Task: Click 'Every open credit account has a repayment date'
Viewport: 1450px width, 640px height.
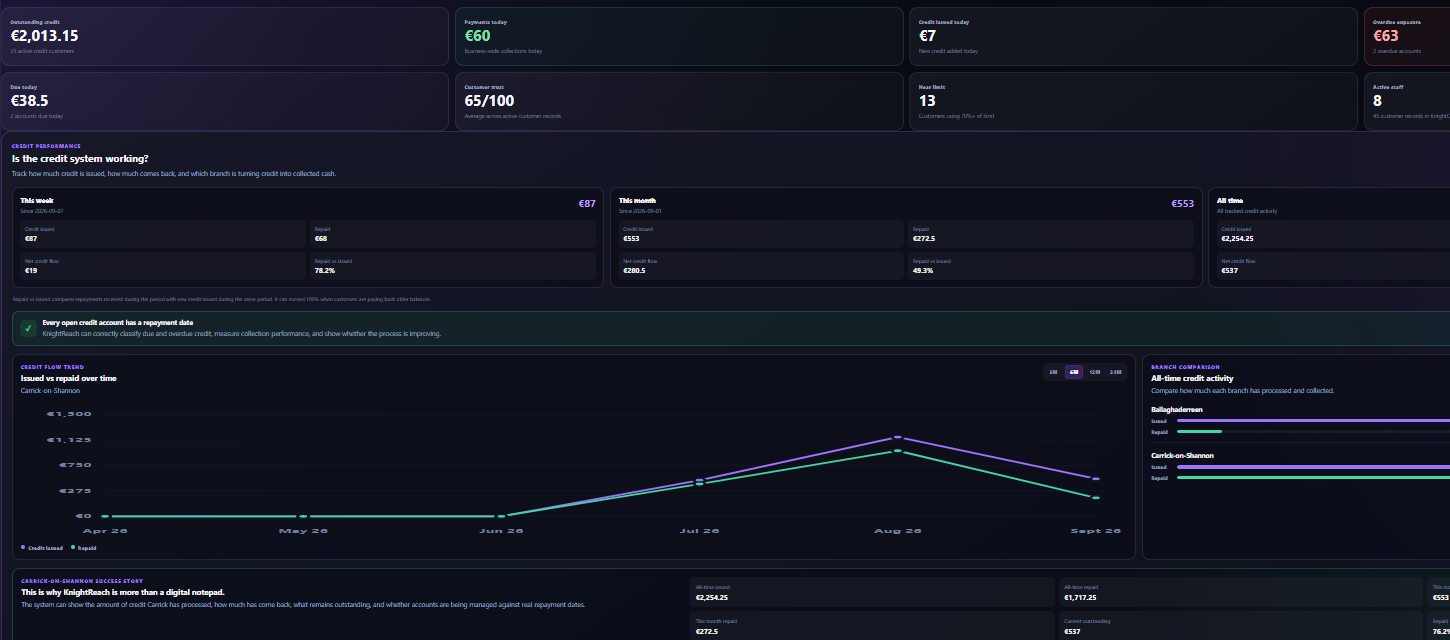Action: (x=118, y=323)
